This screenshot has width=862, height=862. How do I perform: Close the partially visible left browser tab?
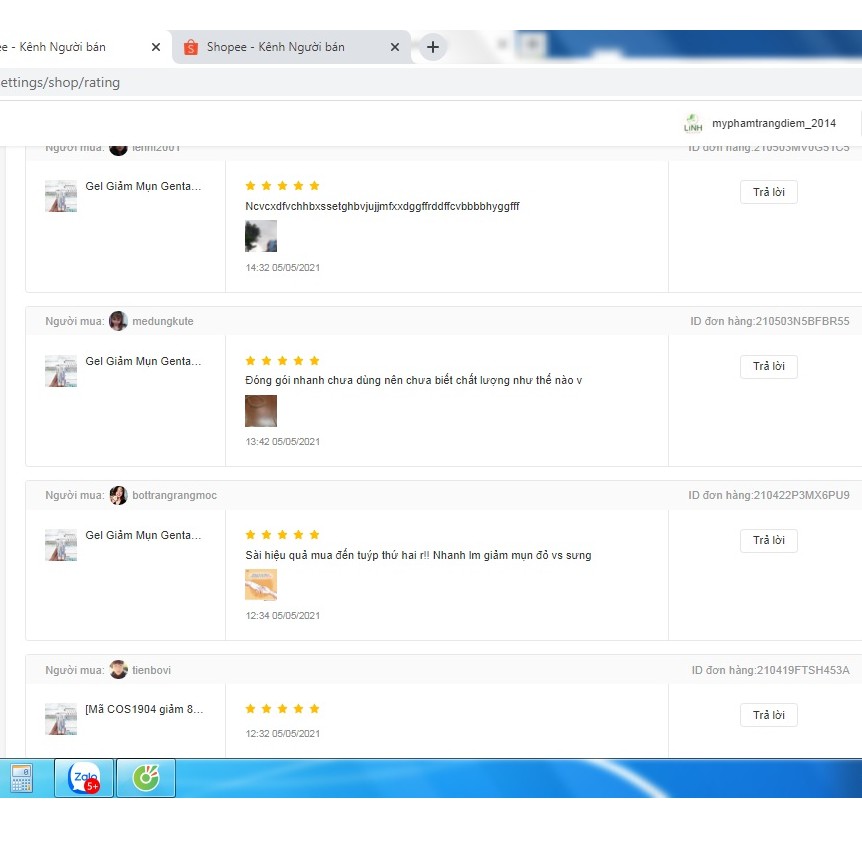[x=156, y=47]
